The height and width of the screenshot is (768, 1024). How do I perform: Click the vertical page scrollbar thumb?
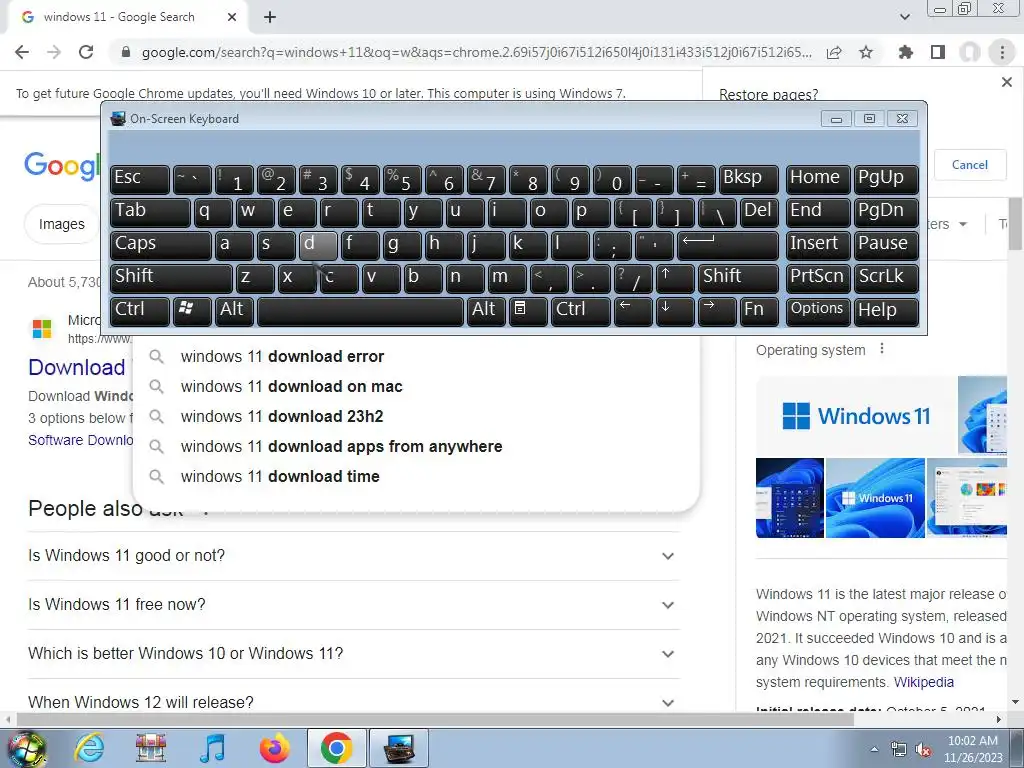[x=1015, y=224]
